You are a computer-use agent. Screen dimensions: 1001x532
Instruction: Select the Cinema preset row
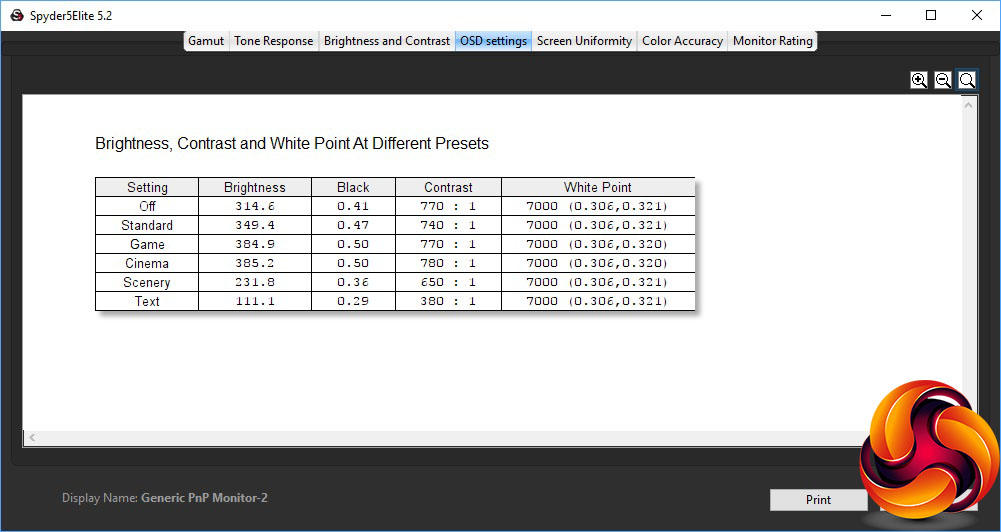[395, 263]
